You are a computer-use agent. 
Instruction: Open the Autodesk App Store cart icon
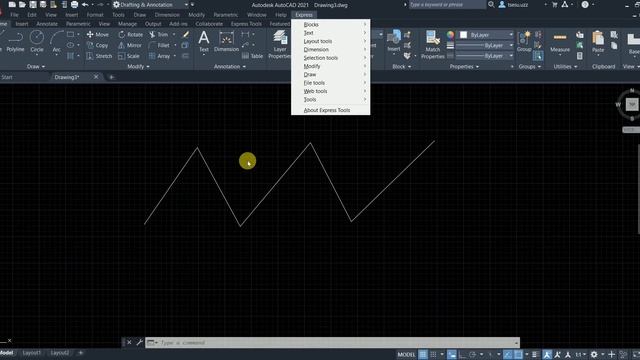coord(554,4)
